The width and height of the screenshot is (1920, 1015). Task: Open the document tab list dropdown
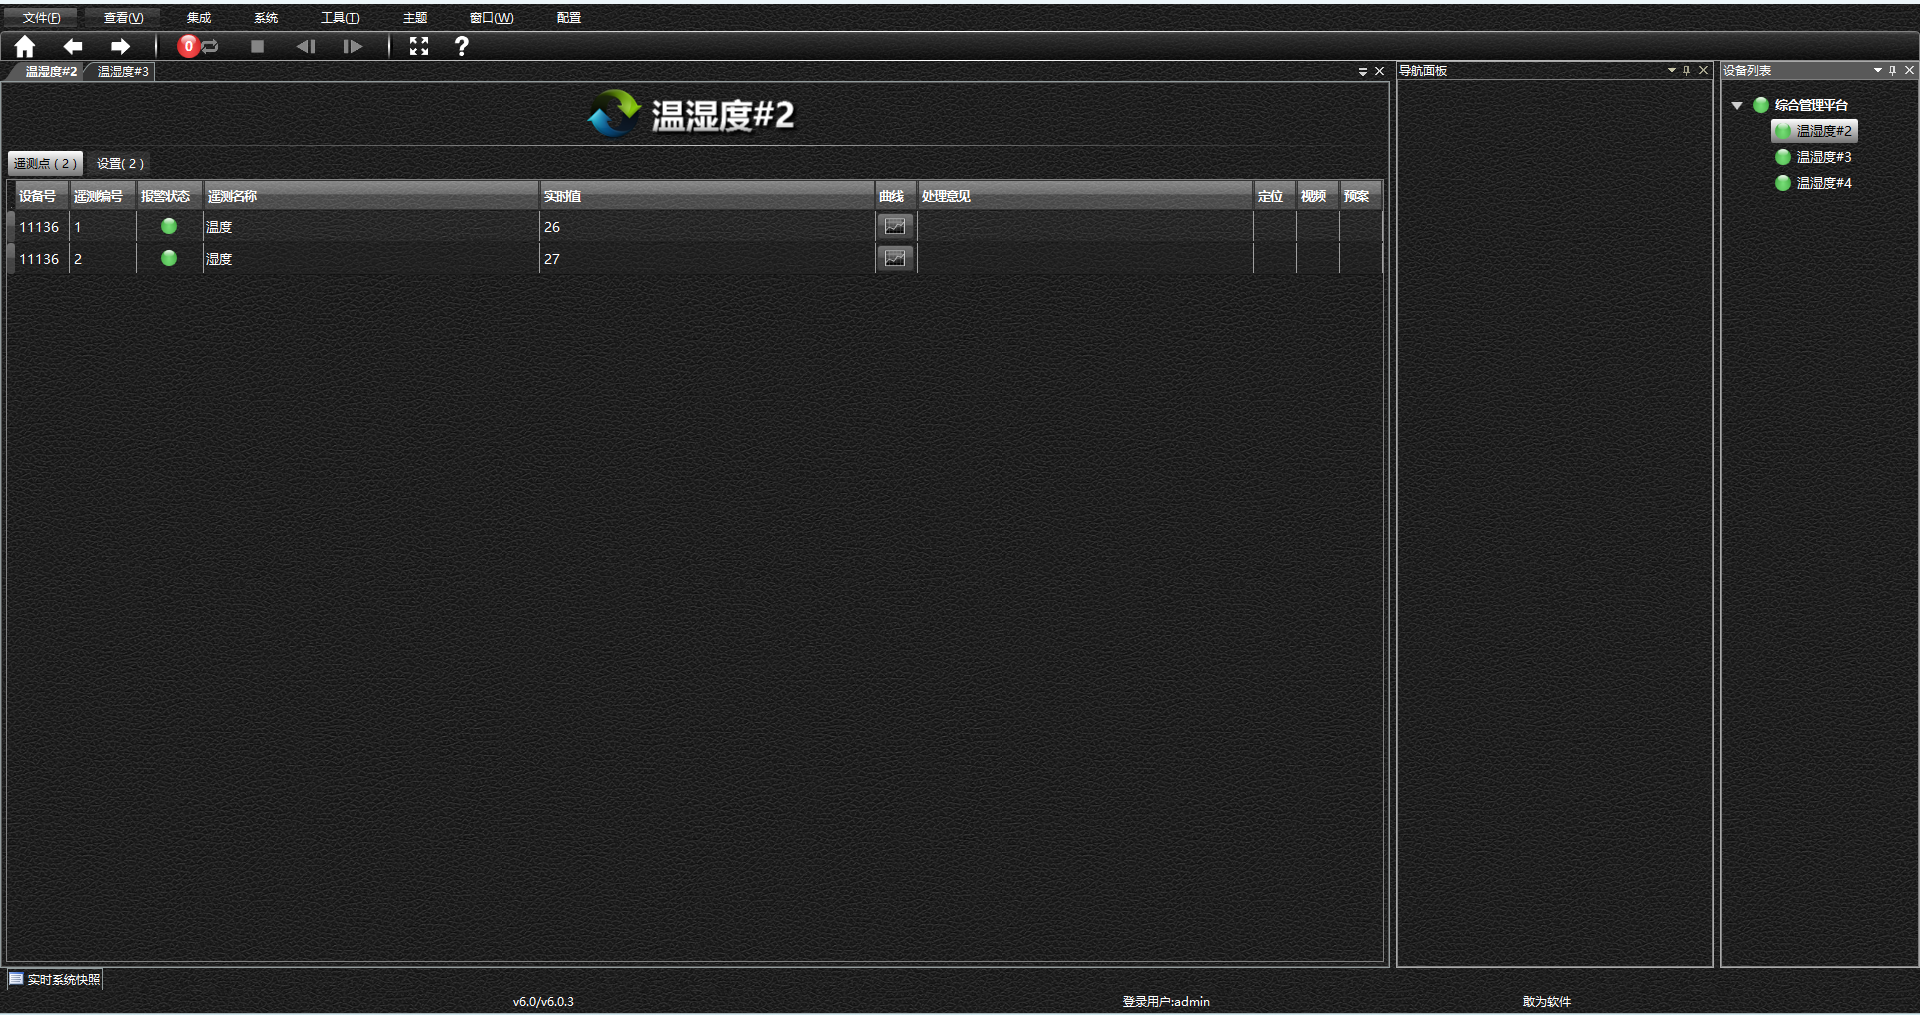[x=1362, y=72]
